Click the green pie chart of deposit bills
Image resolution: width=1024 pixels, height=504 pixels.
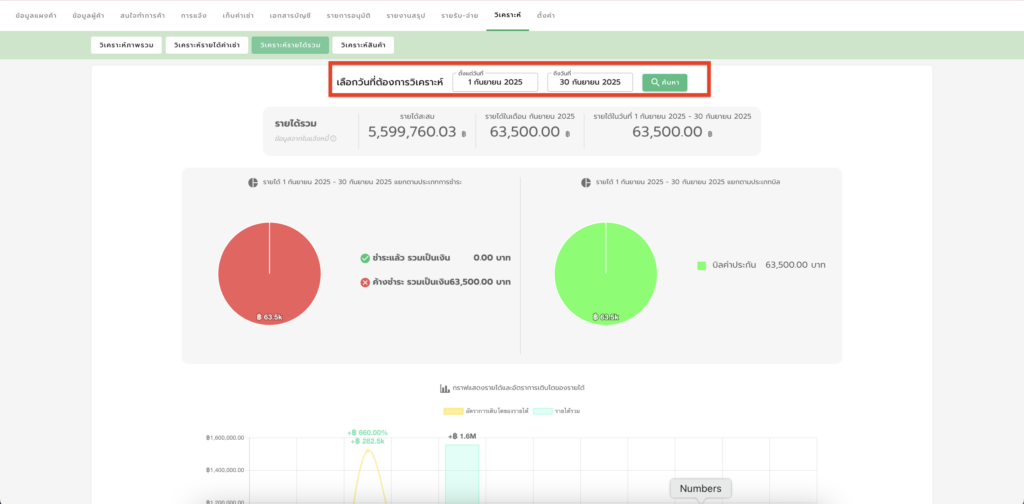(x=605, y=273)
